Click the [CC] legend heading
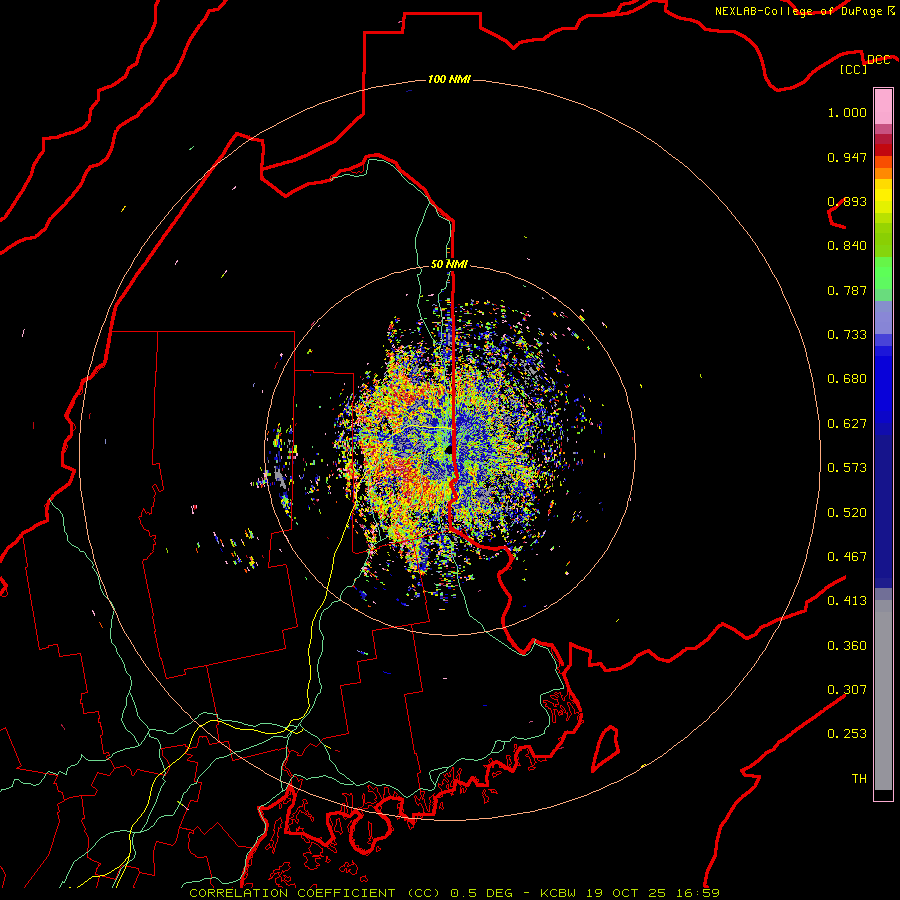Viewport: 900px width, 900px height. pyautogui.click(x=854, y=69)
